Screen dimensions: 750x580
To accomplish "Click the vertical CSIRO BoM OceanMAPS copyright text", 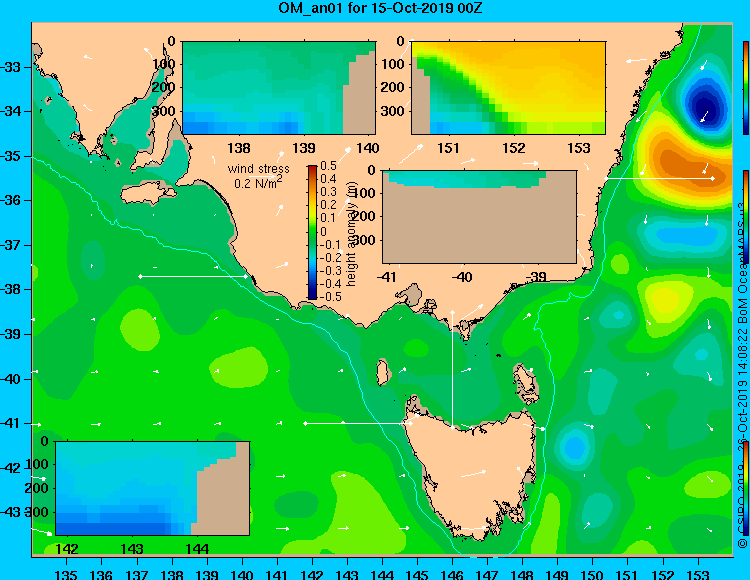I will pos(743,375).
